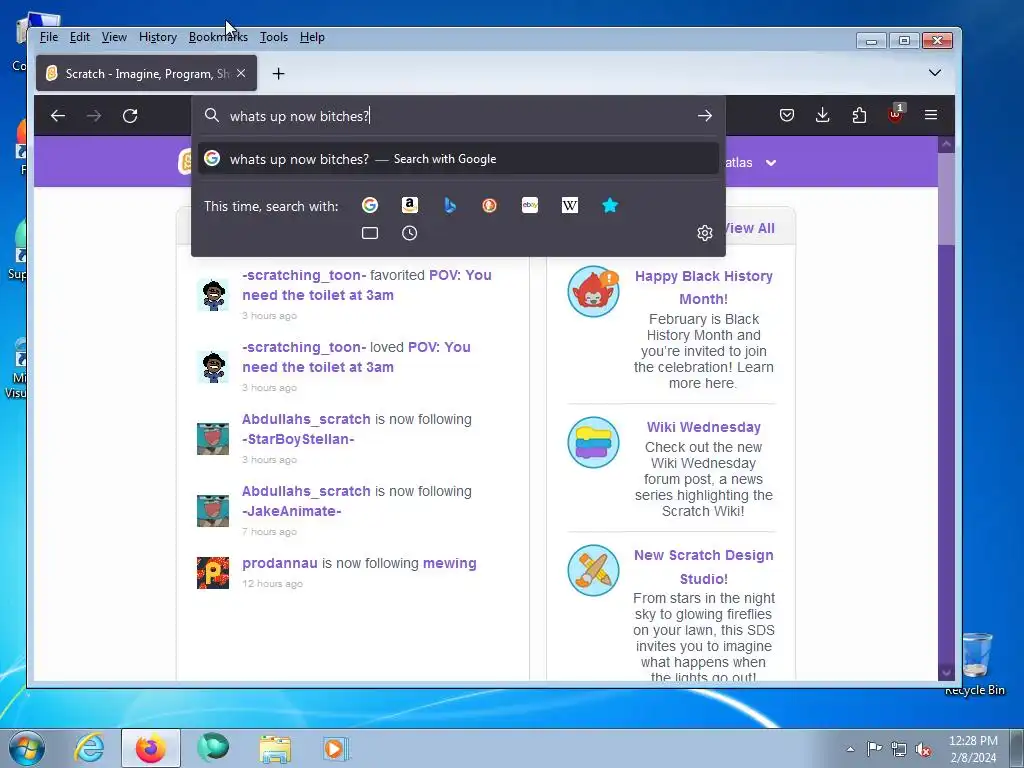
Task: Expand the list all tabs chevron
Action: tap(935, 72)
